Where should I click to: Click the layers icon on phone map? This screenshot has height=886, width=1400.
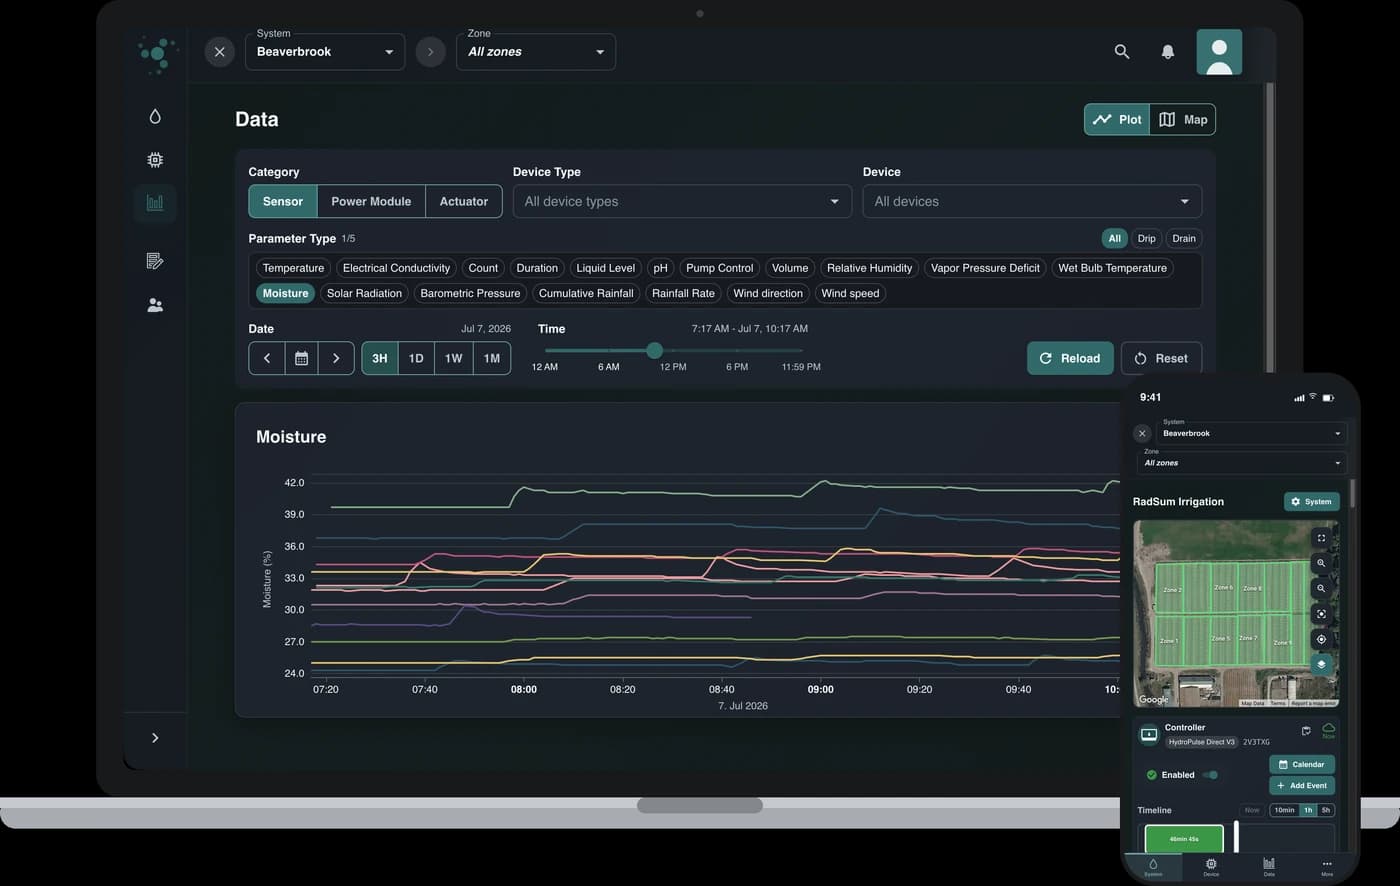[1321, 664]
